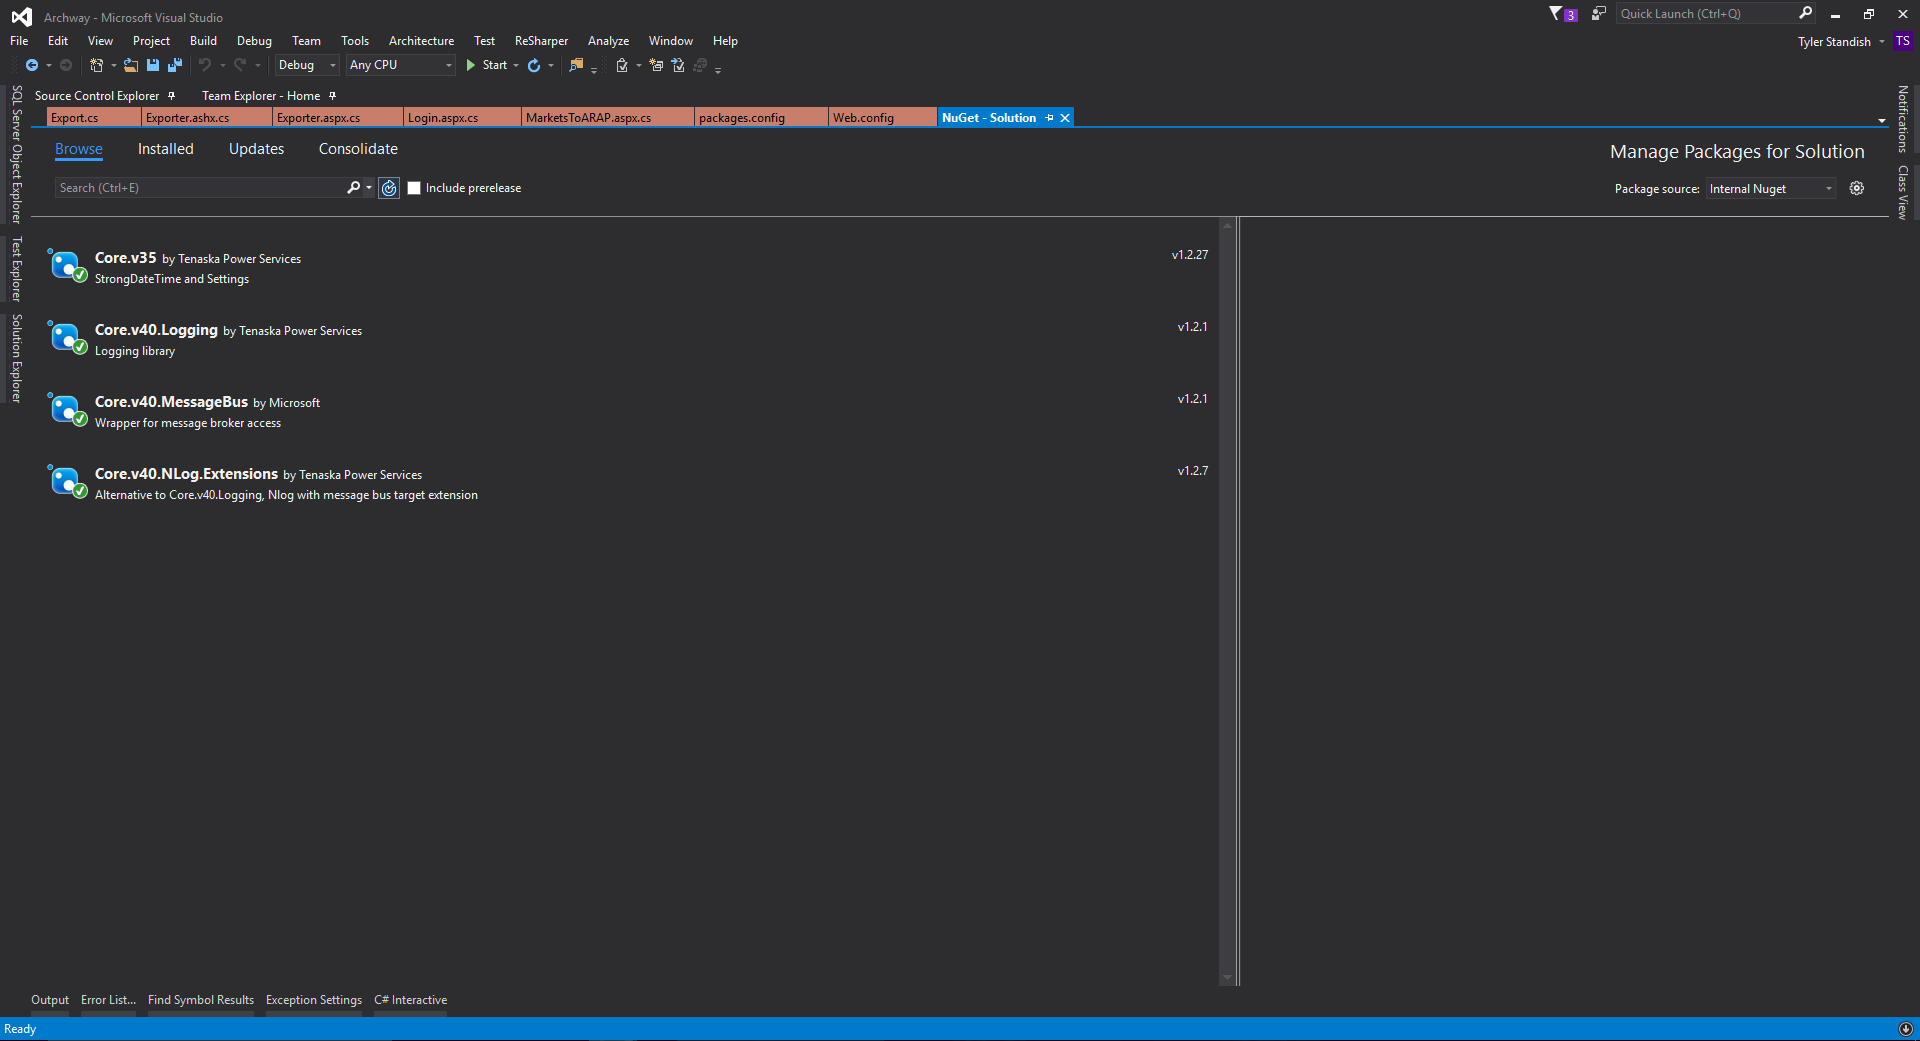The width and height of the screenshot is (1920, 1041).
Task: Open the Any CPU platform dropdown
Action: tap(401, 65)
